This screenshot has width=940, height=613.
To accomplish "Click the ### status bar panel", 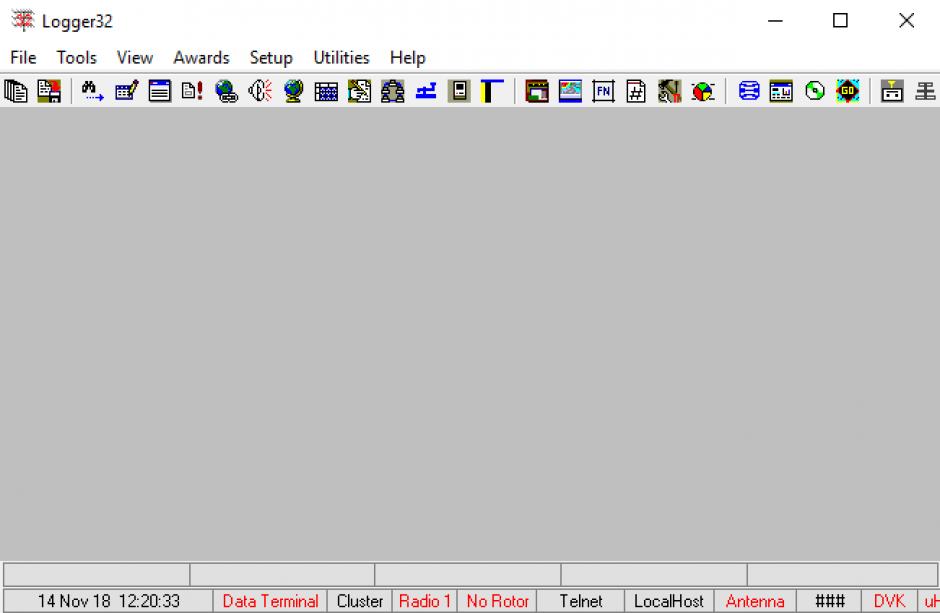I will [830, 601].
